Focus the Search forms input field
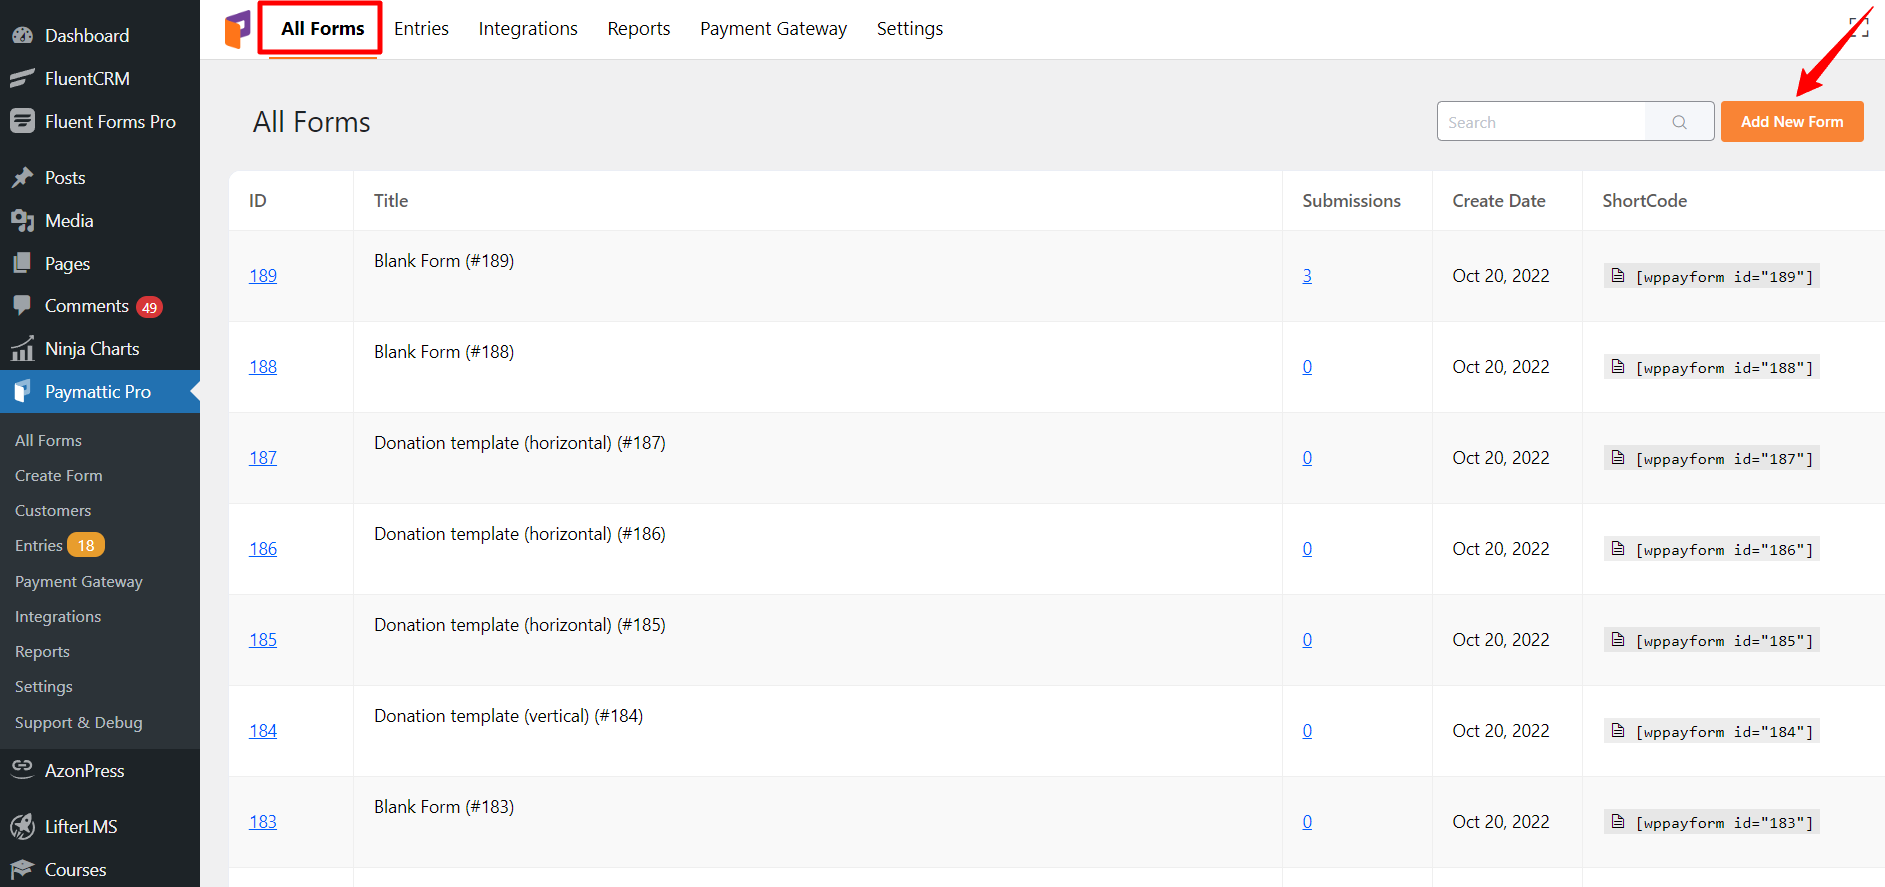 tap(1542, 121)
